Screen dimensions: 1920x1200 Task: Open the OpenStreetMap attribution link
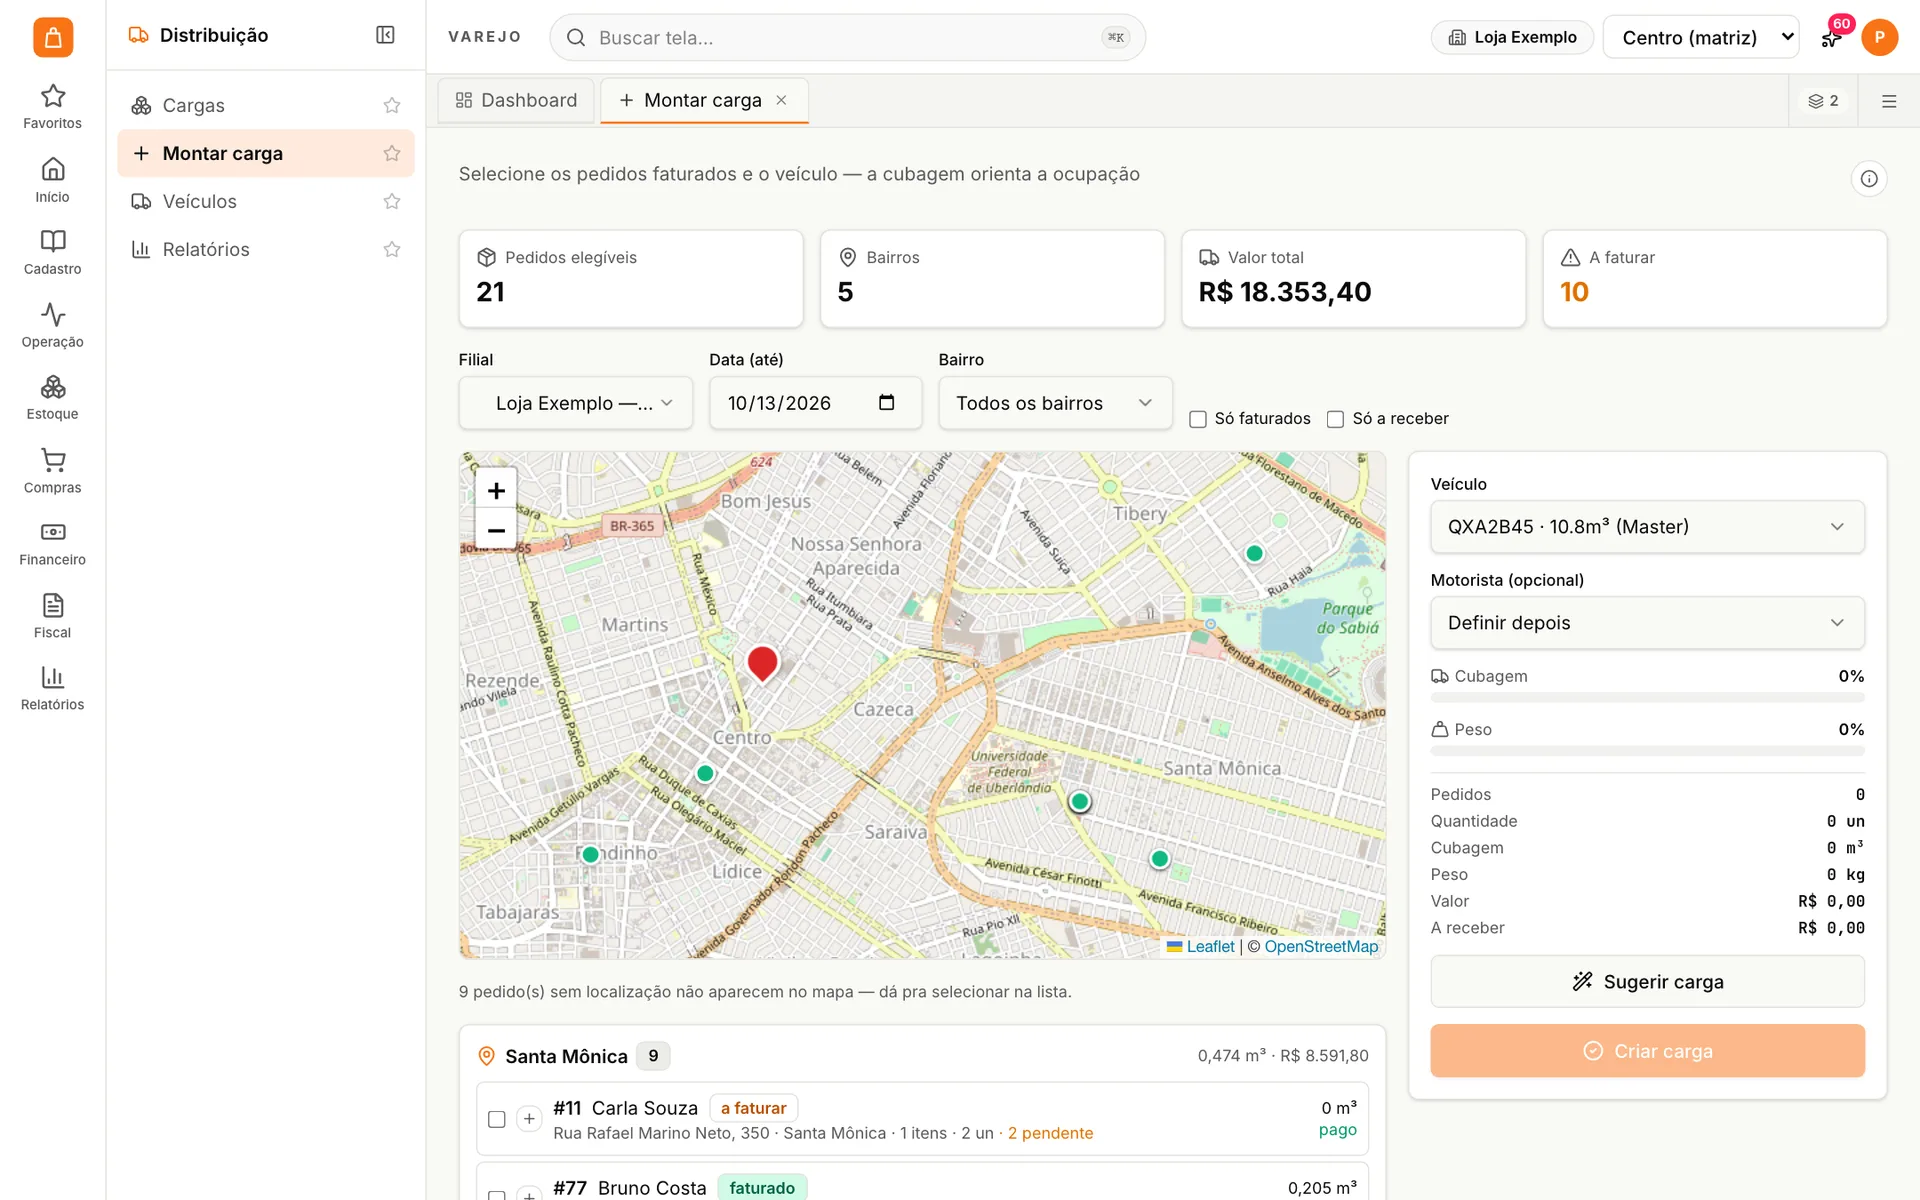pyautogui.click(x=1321, y=947)
